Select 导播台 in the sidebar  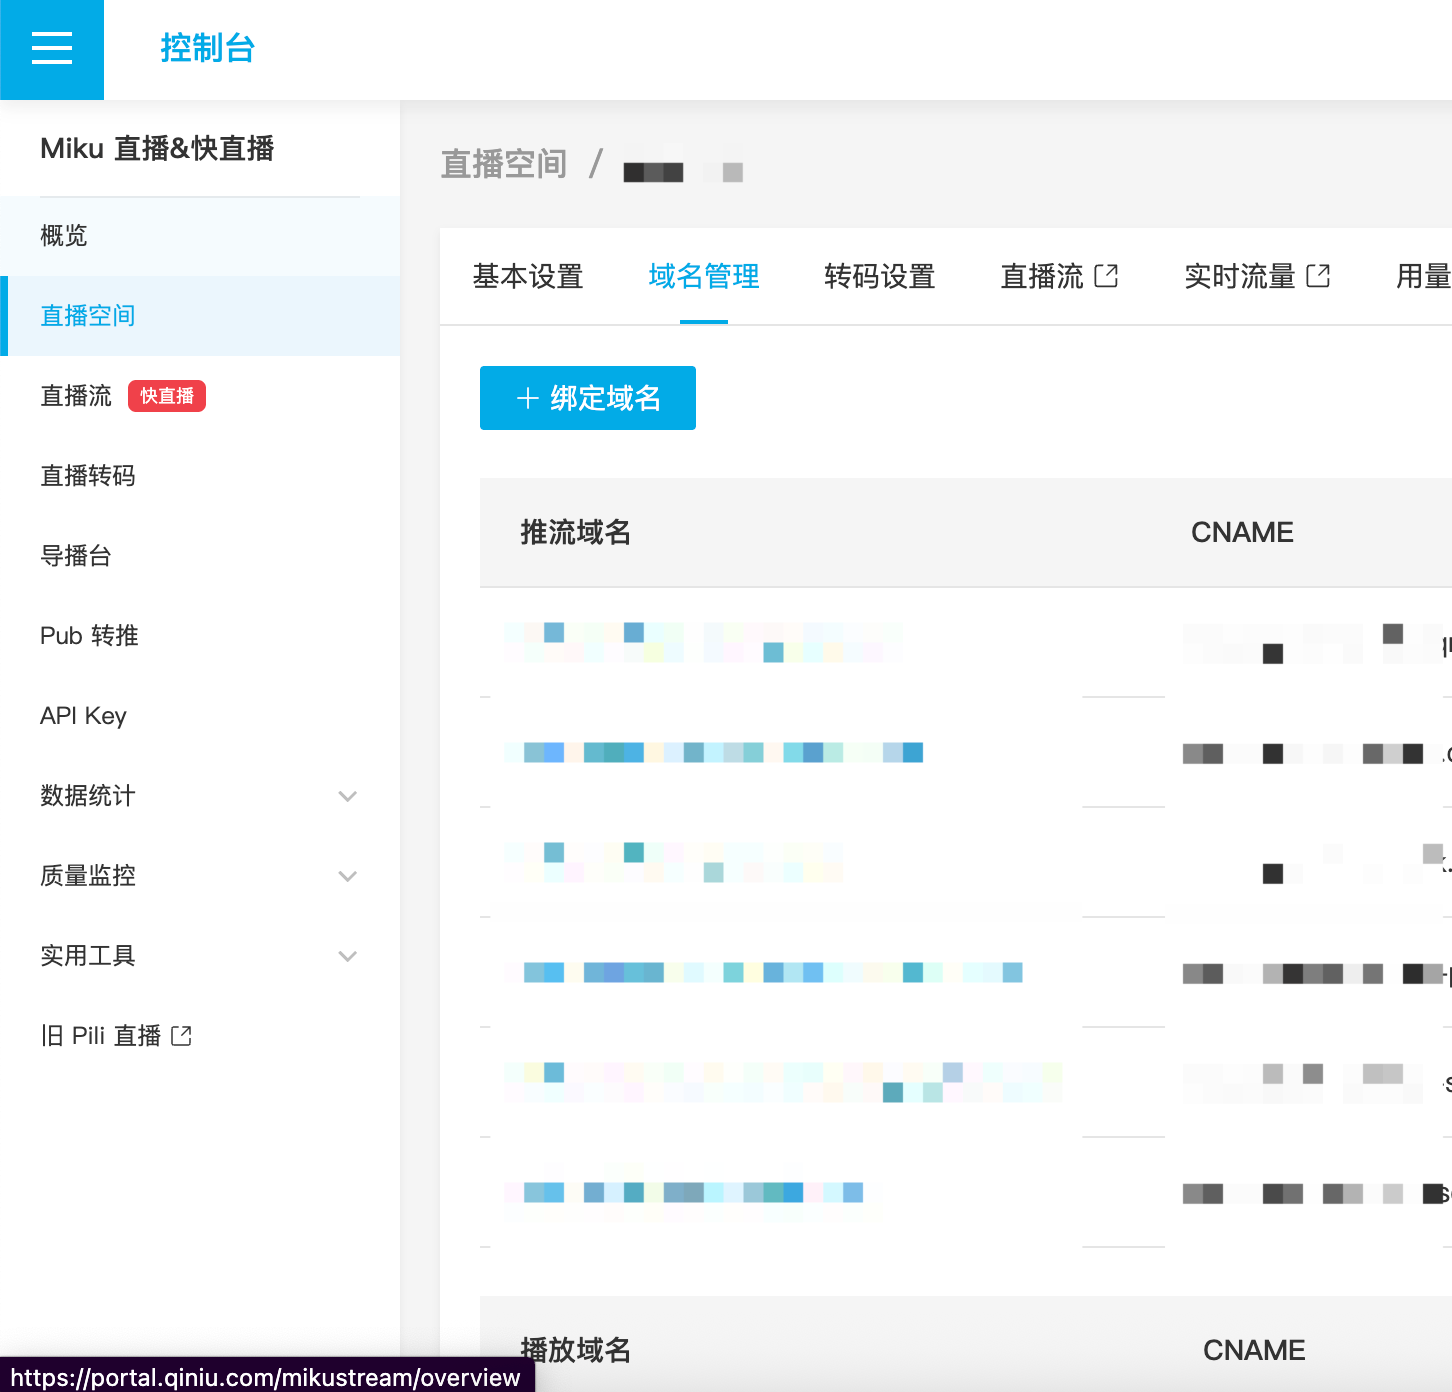(75, 556)
